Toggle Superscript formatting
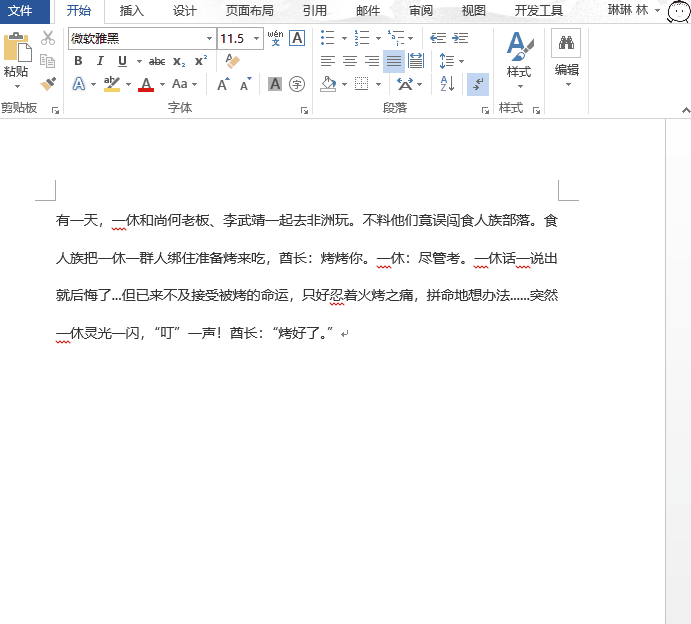This screenshot has width=691, height=624. (x=201, y=61)
